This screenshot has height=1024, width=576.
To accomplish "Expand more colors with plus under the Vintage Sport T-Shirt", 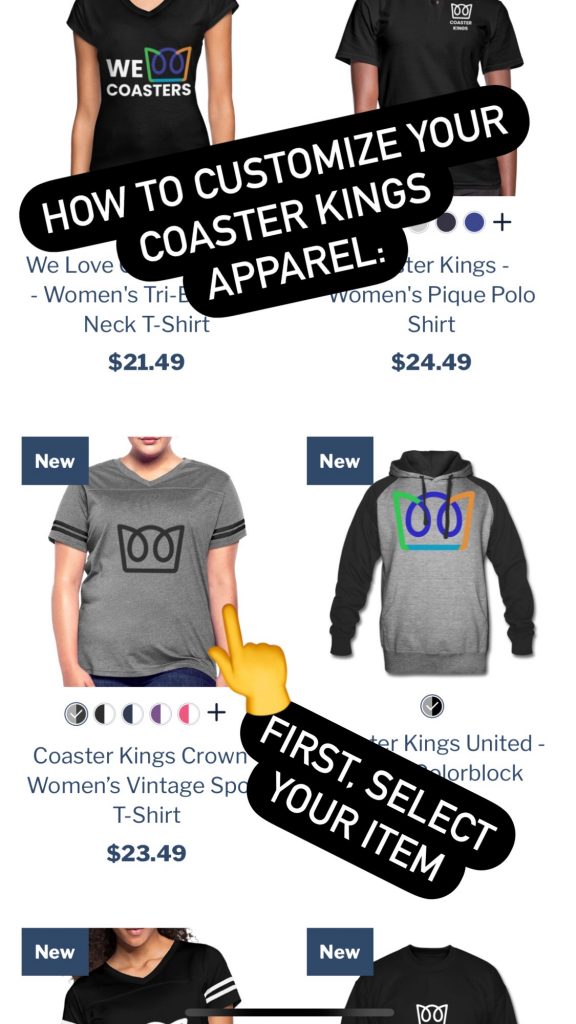I will coord(216,712).
